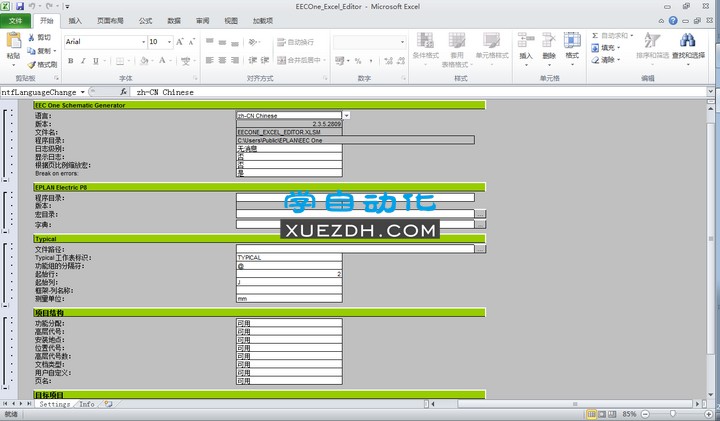Select the Info worksheet tab

point(87,404)
